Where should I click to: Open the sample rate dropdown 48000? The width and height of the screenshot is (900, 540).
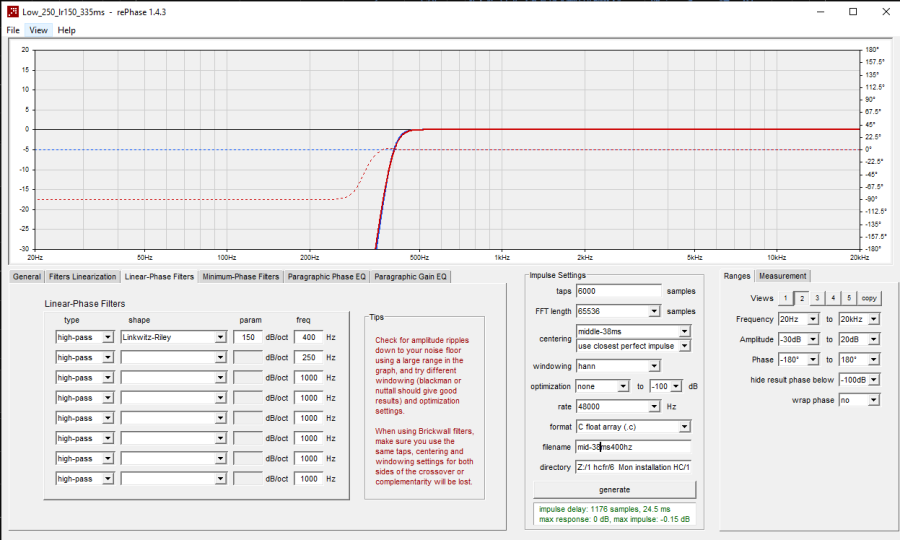(618, 406)
